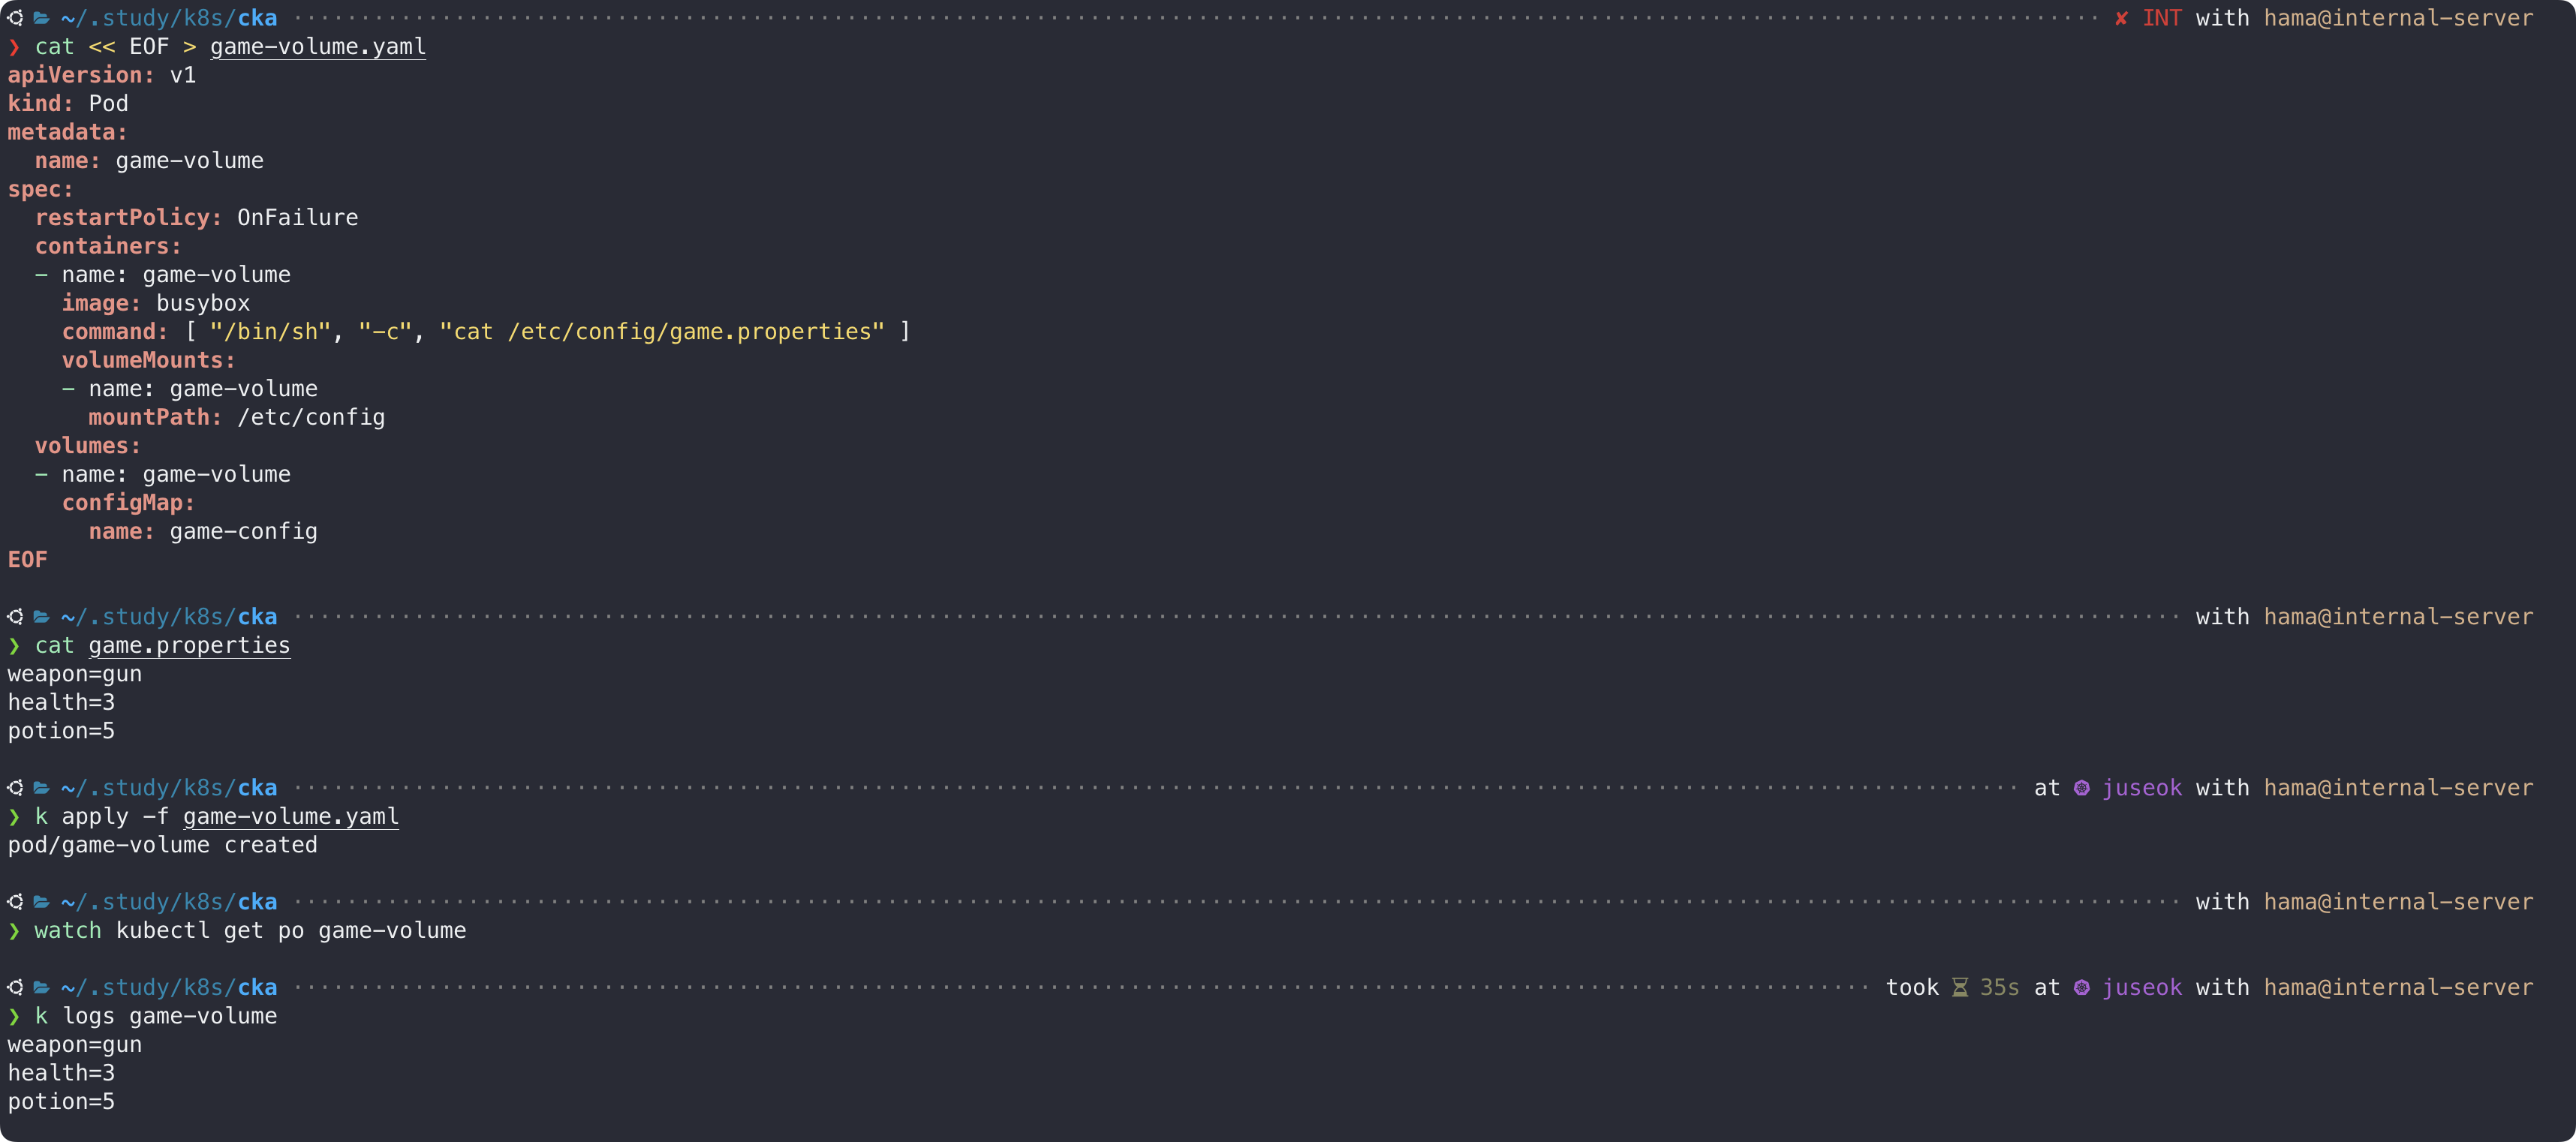Click the juseok context name above 'k logs'
2576x1142 pixels.
(2141, 988)
